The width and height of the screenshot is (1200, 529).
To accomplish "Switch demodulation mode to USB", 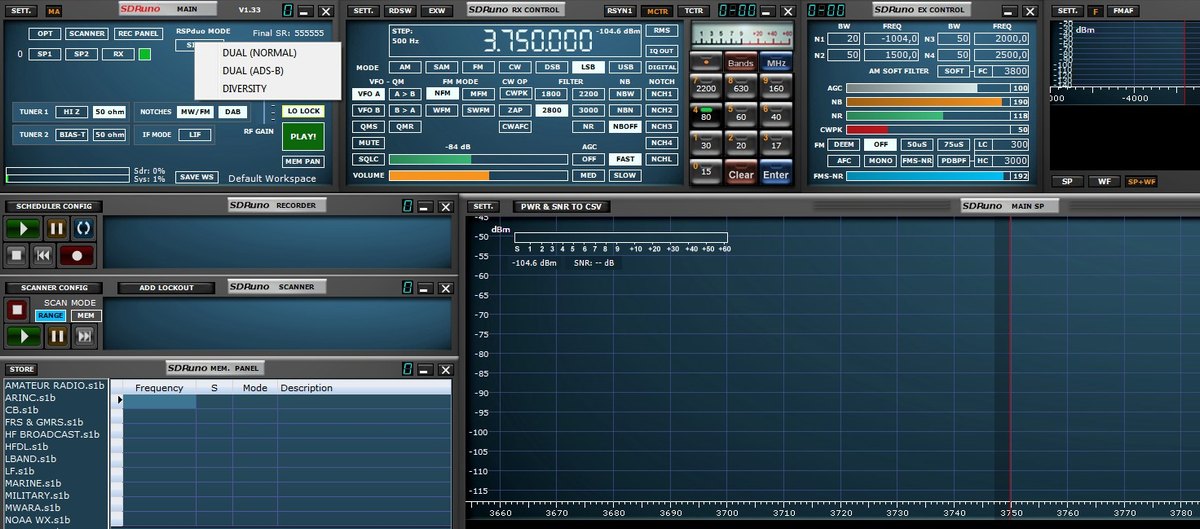I will [625, 67].
